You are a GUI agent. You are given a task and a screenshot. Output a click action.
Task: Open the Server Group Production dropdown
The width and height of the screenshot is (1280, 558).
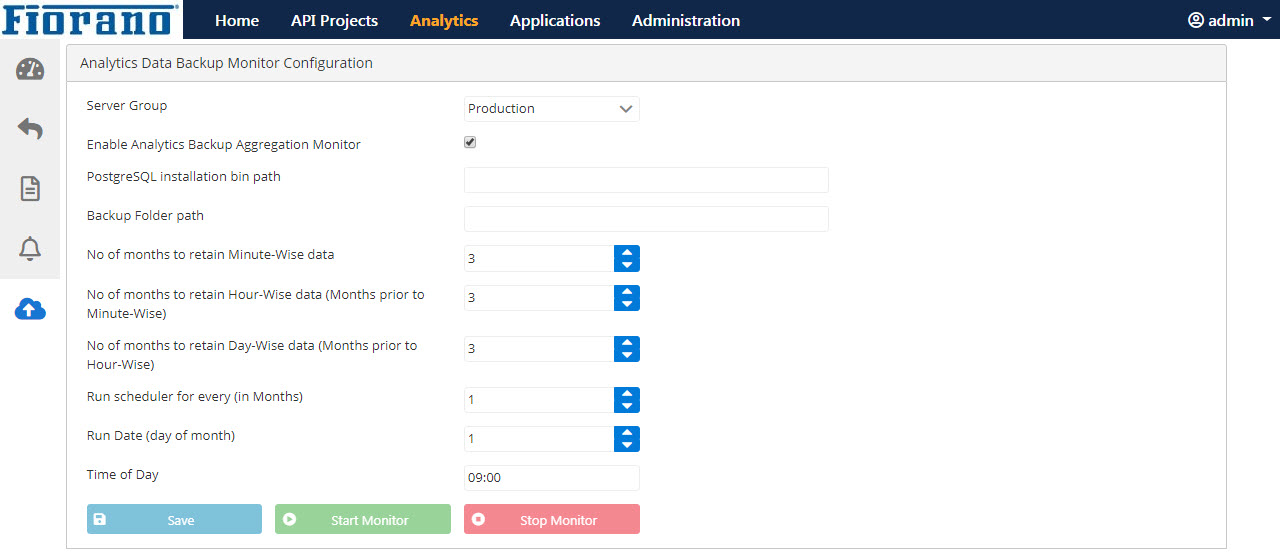552,109
